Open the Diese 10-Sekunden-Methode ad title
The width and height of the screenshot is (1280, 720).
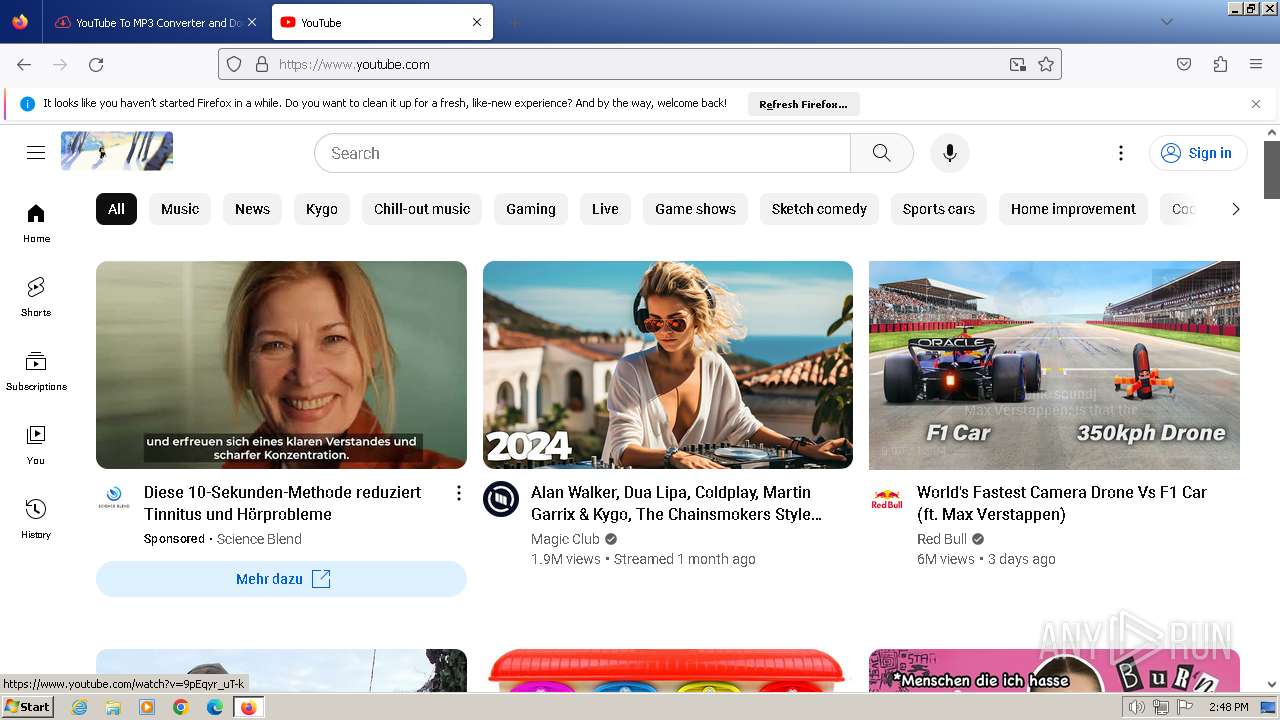[x=283, y=503]
